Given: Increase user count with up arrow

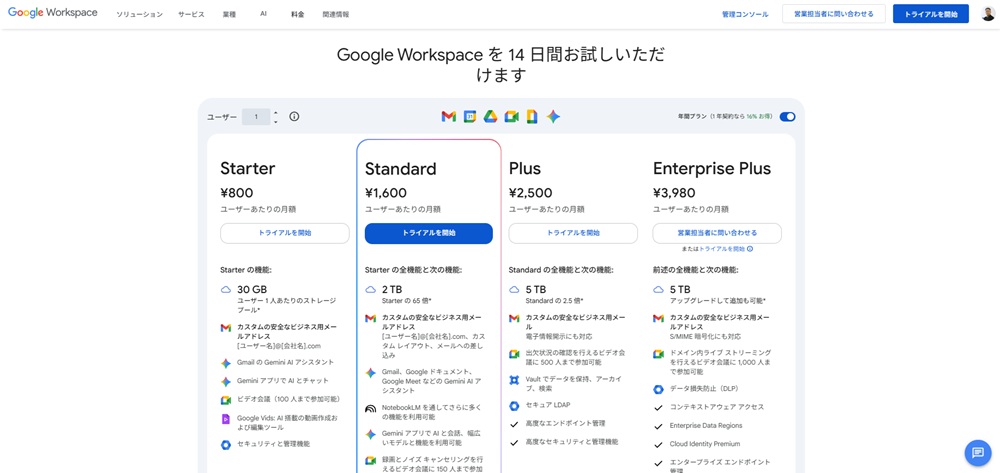Looking at the screenshot, I should tap(276, 113).
